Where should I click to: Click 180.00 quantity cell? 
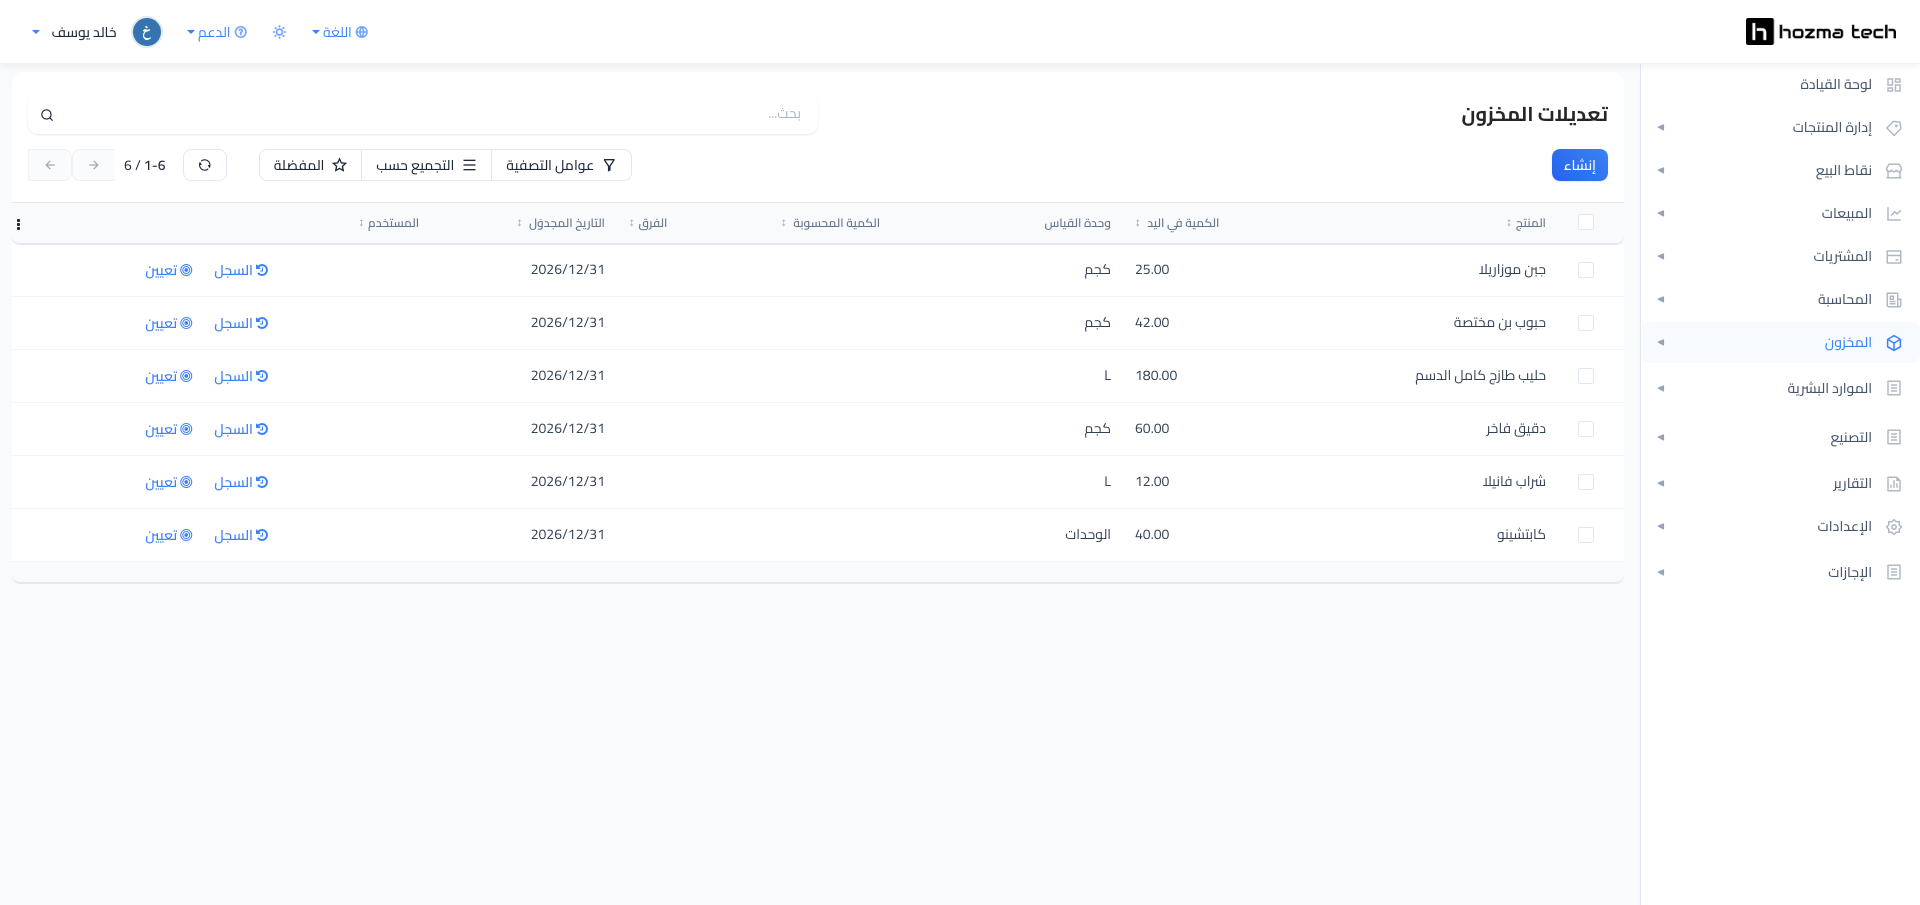coord(1156,376)
